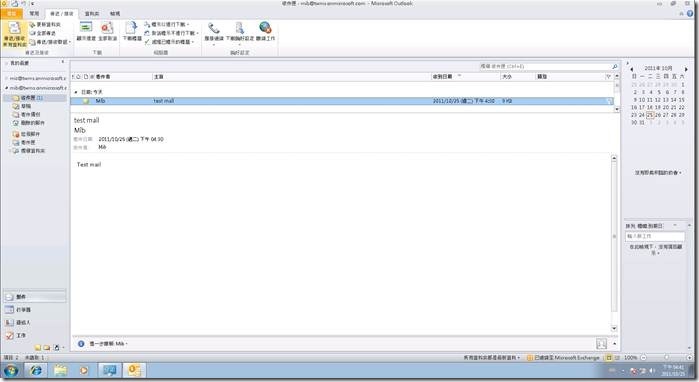Open the dial-up connection phone icon
The image size is (699, 382).
pos(214,32)
